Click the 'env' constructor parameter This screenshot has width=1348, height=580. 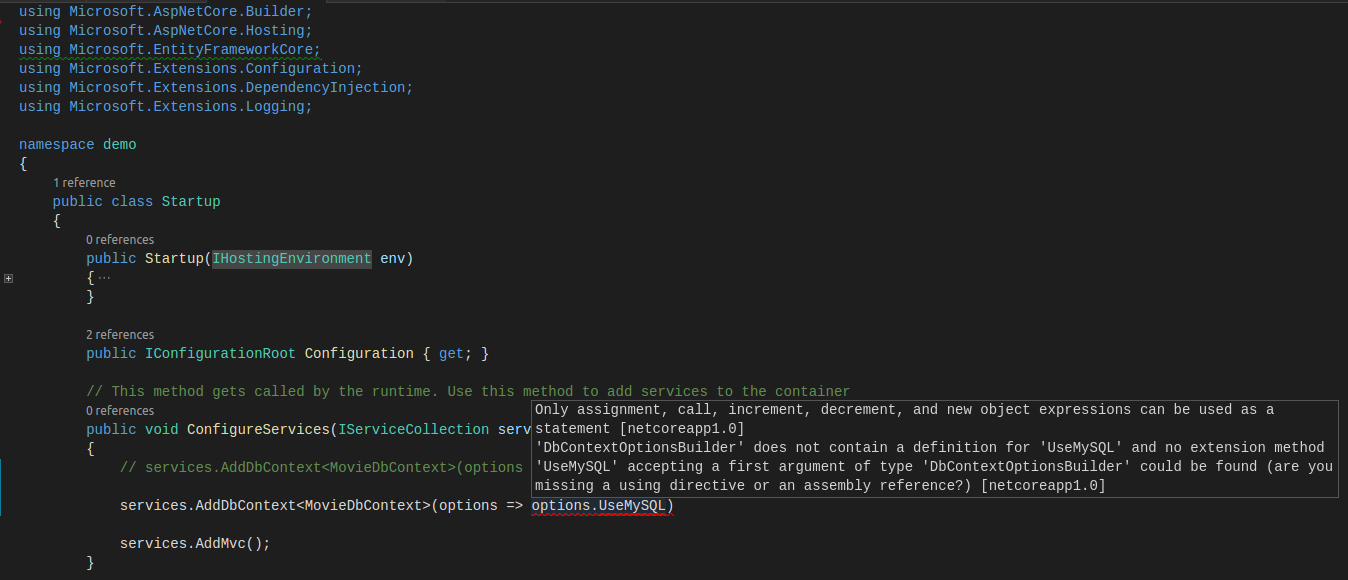pyautogui.click(x=393, y=258)
